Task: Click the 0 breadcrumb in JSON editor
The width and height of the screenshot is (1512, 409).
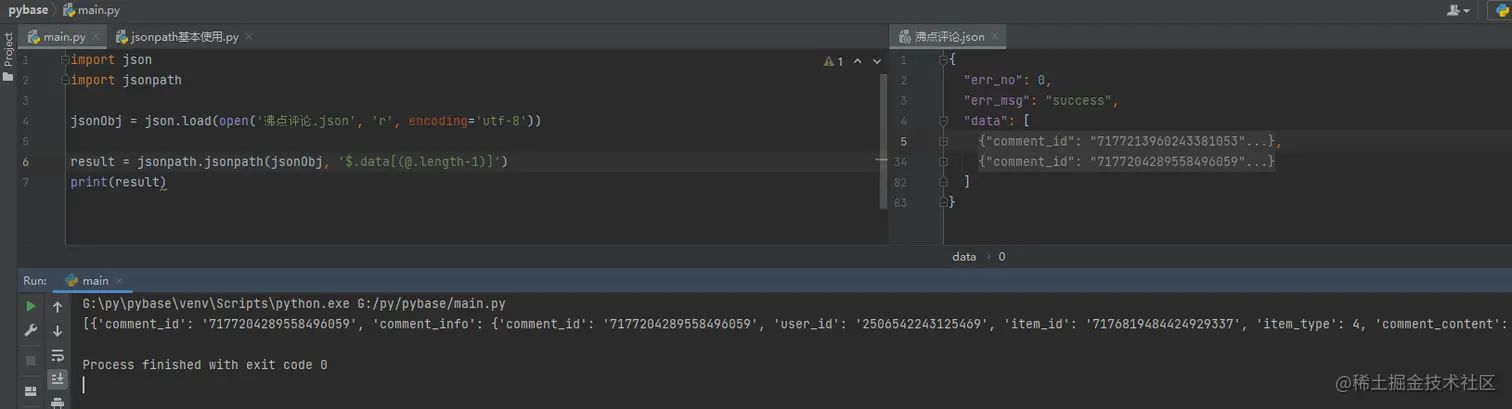Action: pyautogui.click(x=1002, y=257)
